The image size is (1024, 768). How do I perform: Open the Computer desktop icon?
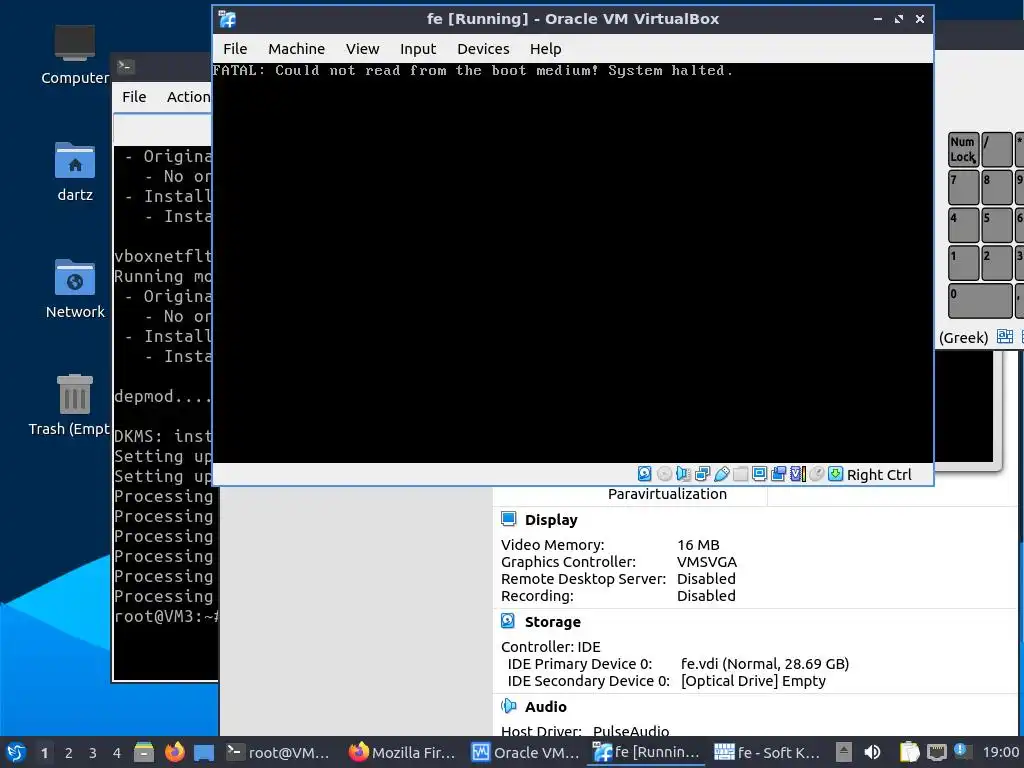(x=75, y=56)
